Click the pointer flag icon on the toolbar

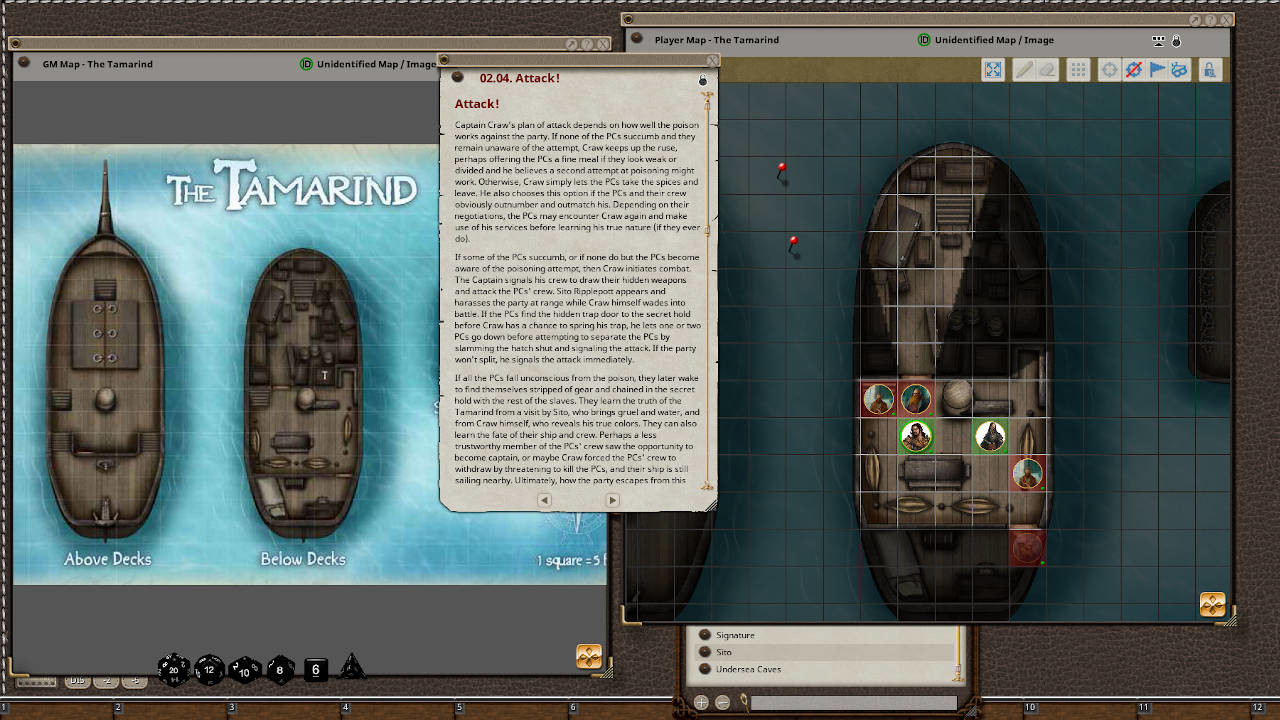pos(1157,69)
